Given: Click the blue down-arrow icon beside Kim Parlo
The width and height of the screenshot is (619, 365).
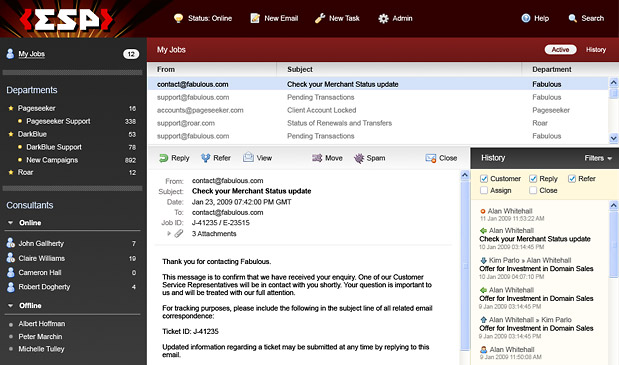Looking at the screenshot, I should (483, 260).
